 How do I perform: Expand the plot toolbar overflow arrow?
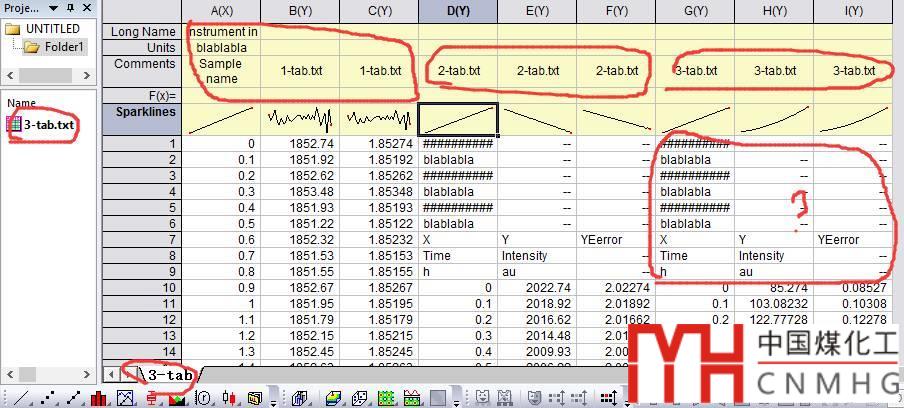point(273,400)
